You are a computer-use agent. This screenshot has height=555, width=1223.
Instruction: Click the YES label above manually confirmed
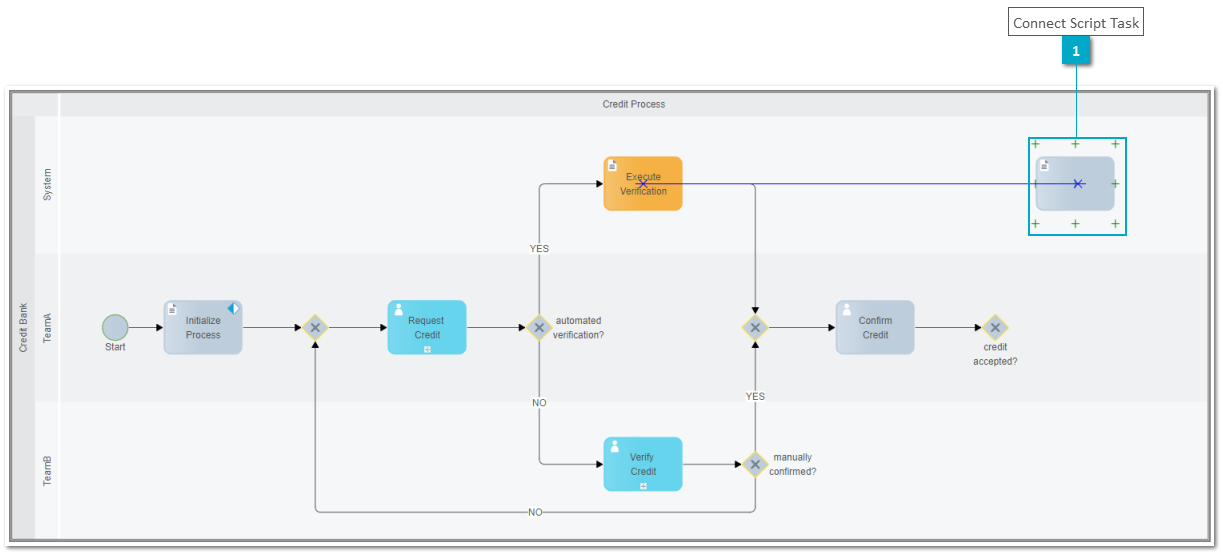click(755, 397)
